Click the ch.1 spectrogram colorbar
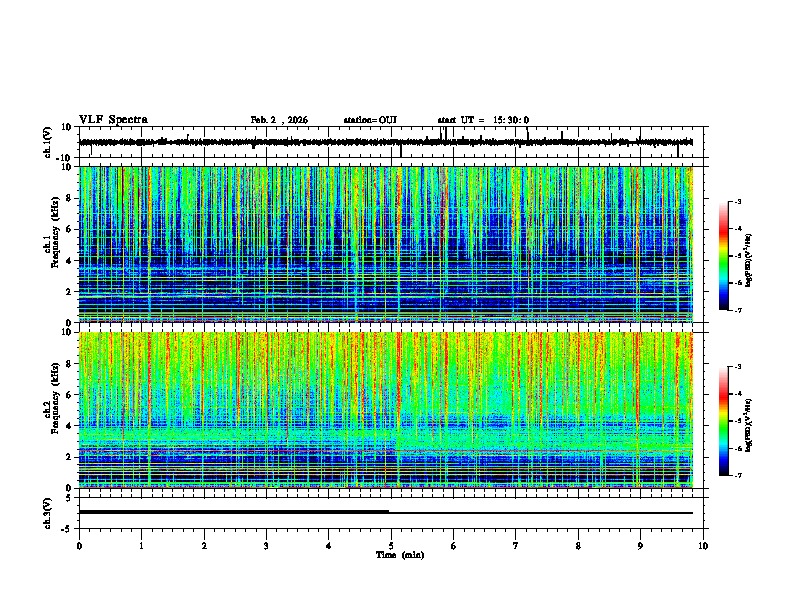The image size is (792, 612). 723,256
